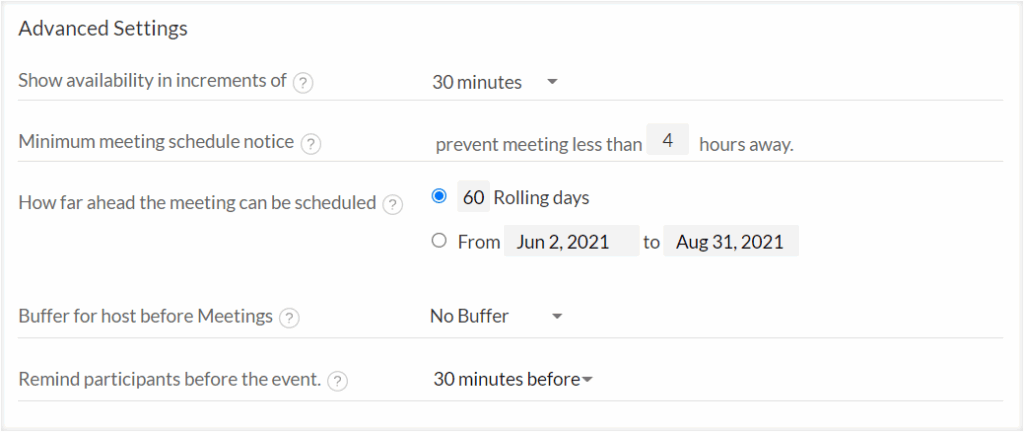Click the Rolling days label
1024x432 pixels.
point(541,198)
